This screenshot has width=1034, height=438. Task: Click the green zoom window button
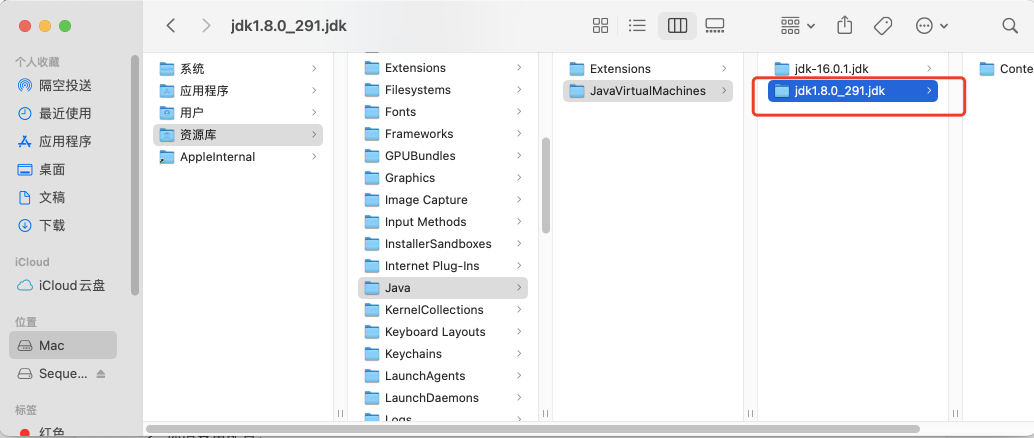tap(65, 26)
